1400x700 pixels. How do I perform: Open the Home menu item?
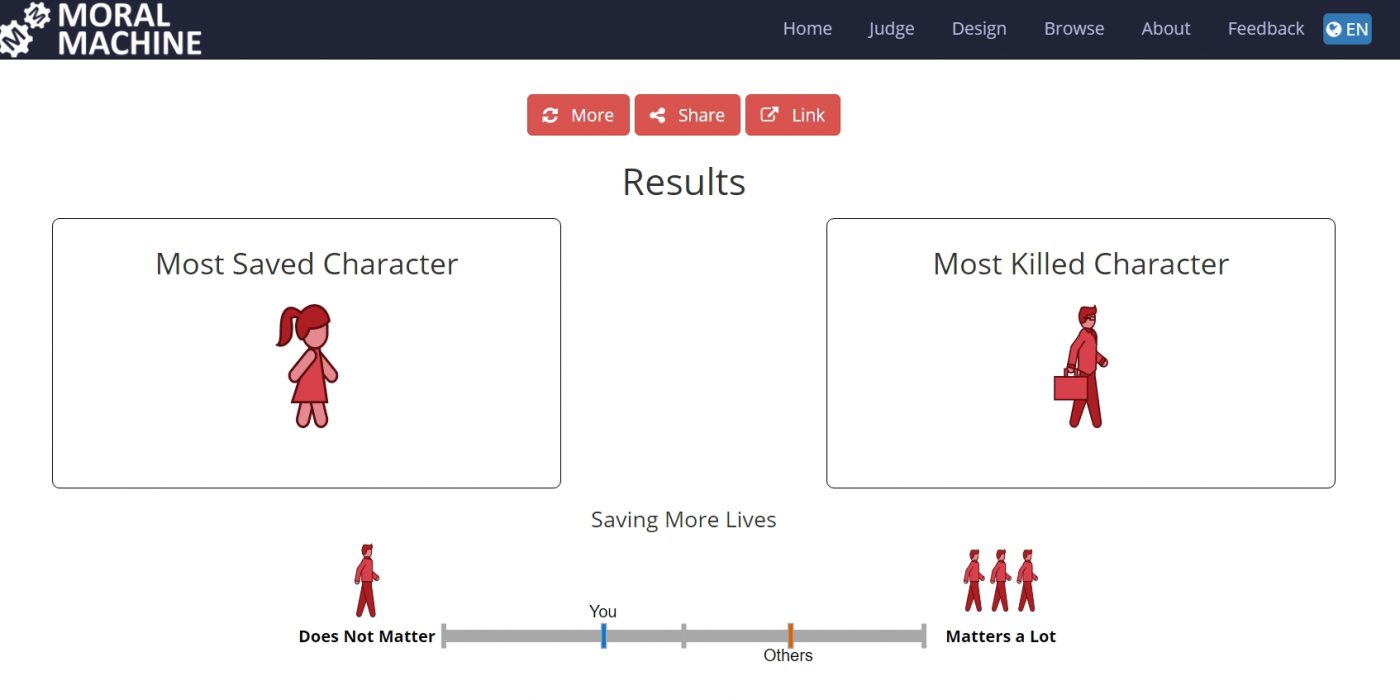(x=807, y=29)
